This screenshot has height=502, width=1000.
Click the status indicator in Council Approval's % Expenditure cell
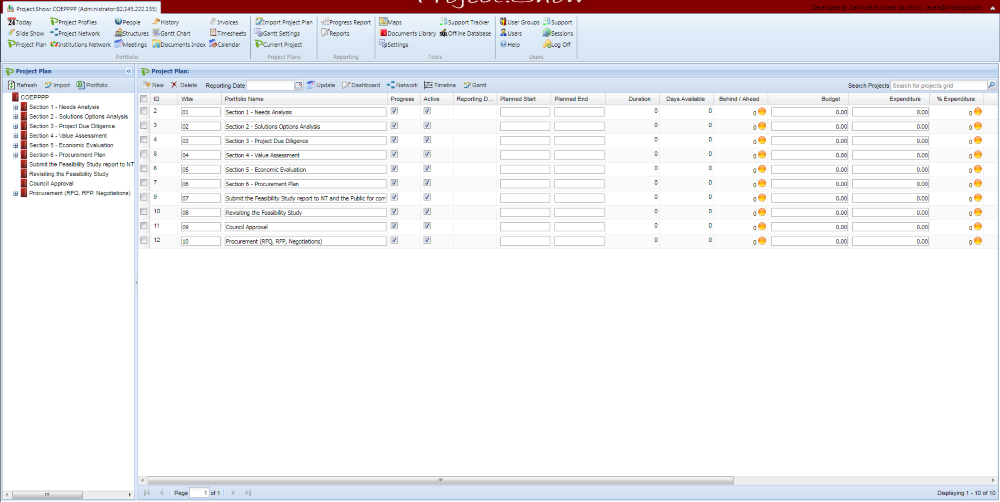(x=978, y=228)
